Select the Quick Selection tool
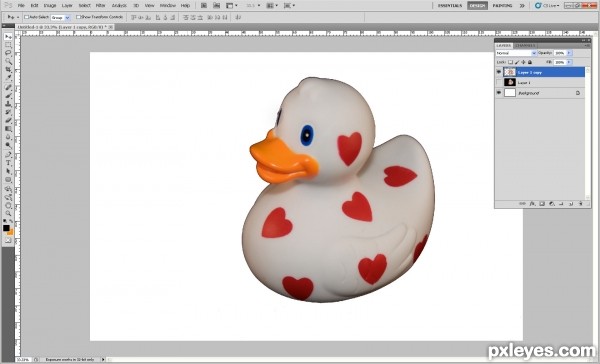This screenshot has width=600, height=364. tap(8, 61)
